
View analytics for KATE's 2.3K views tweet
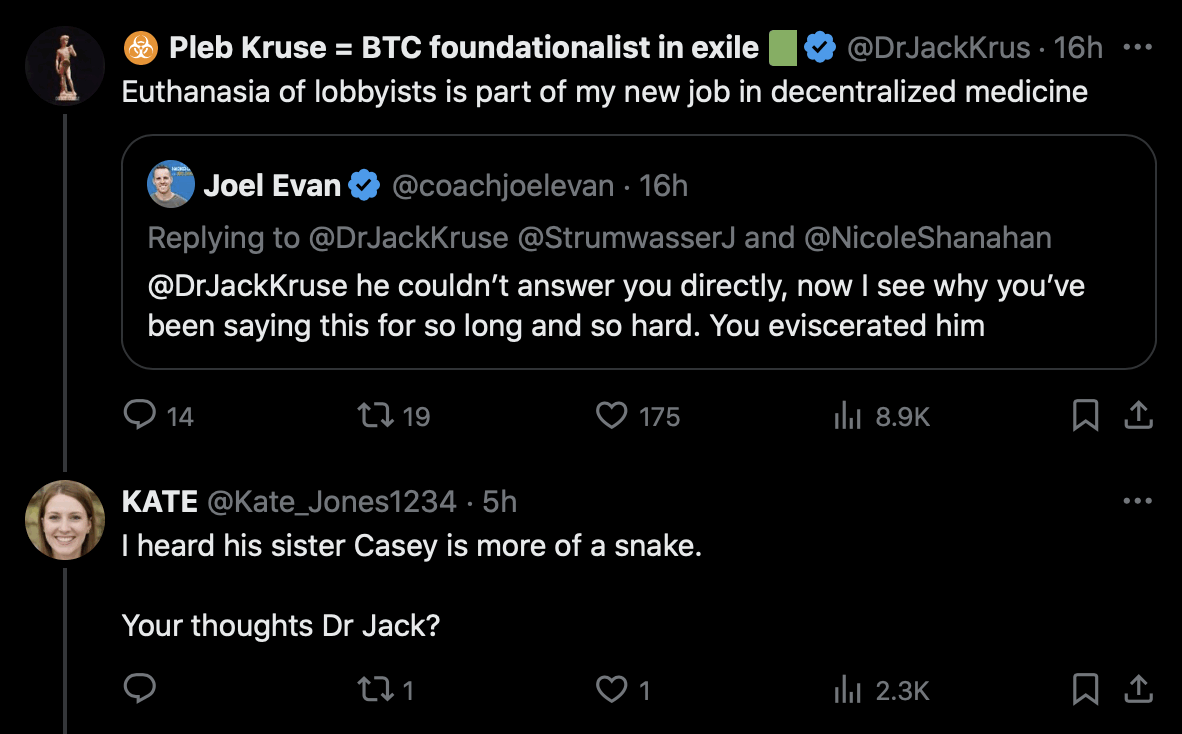coord(847,689)
